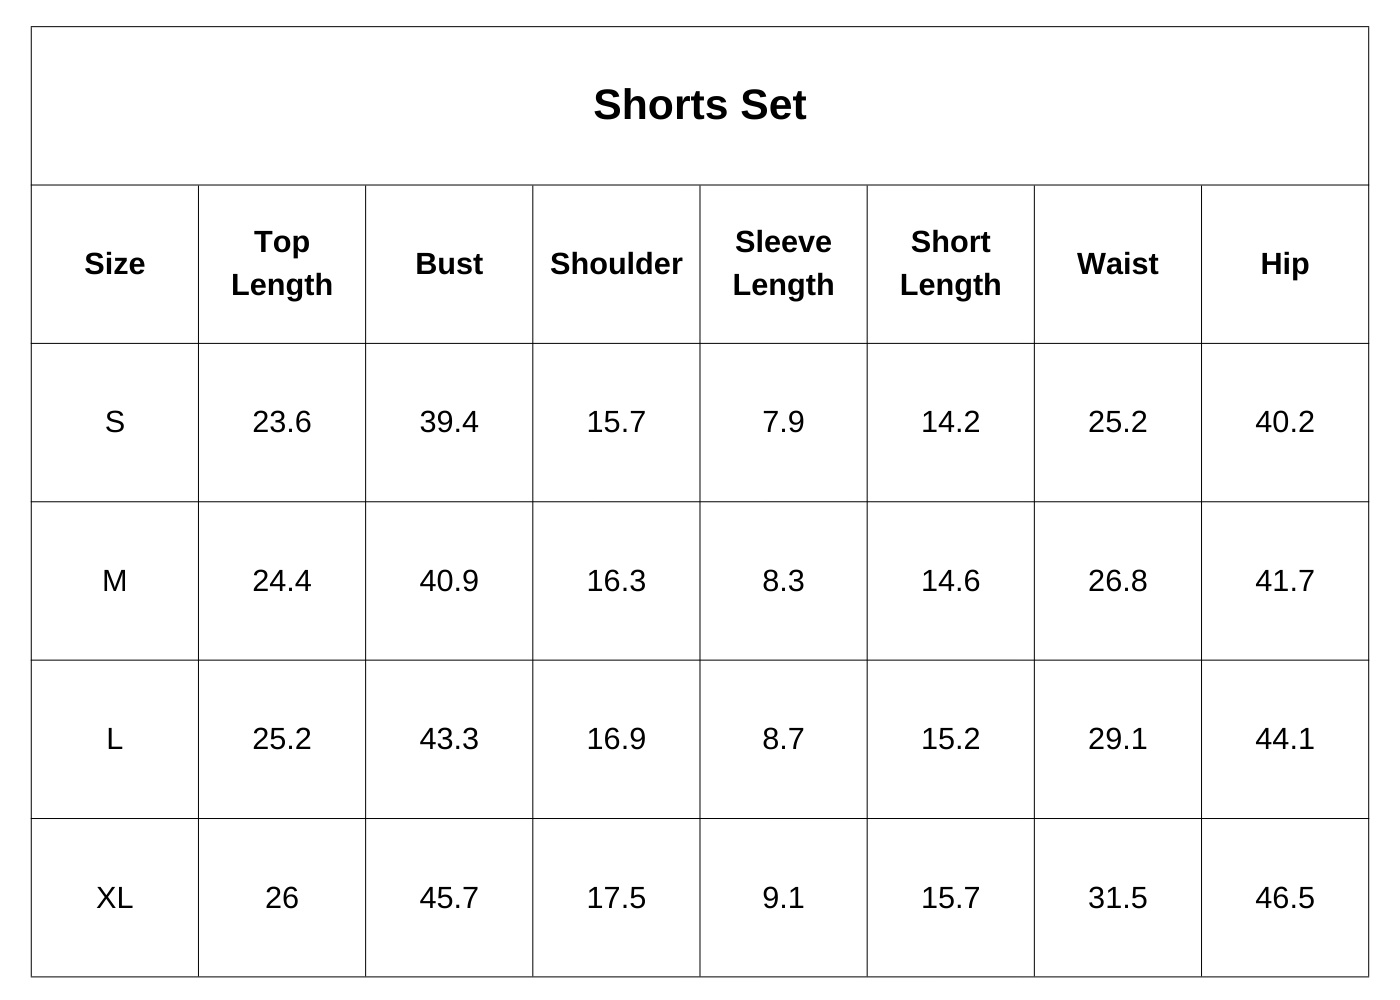The width and height of the screenshot is (1400, 1000).
Task: Select the Size column header
Action: click(115, 264)
